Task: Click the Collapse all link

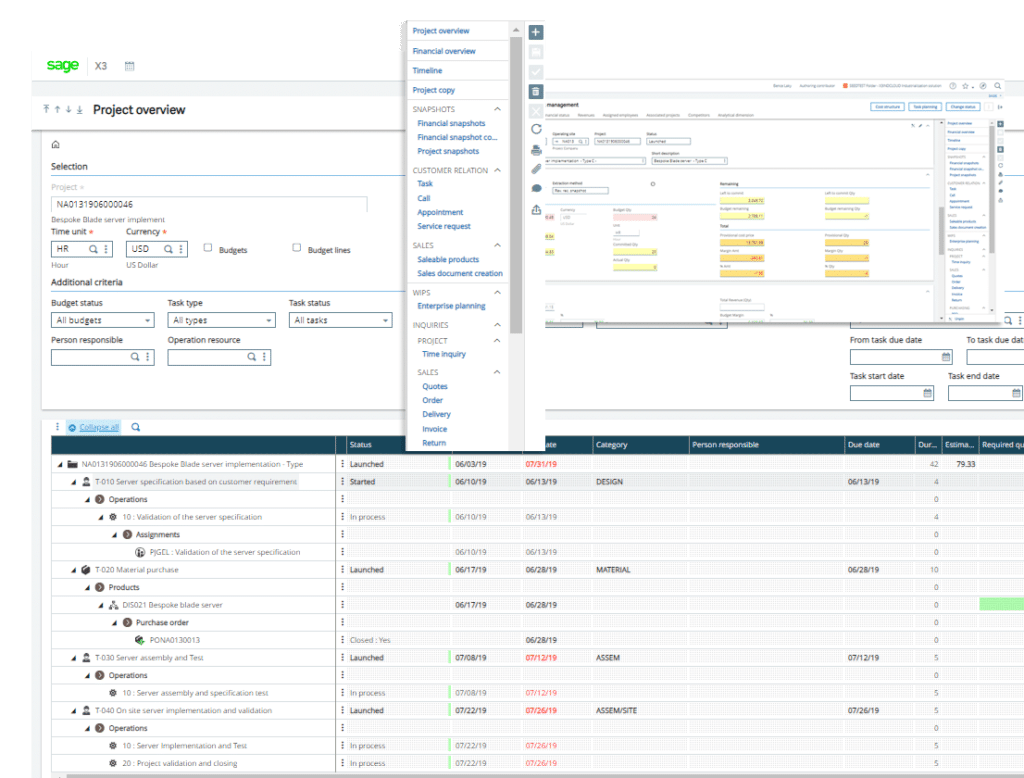Action: [x=98, y=427]
